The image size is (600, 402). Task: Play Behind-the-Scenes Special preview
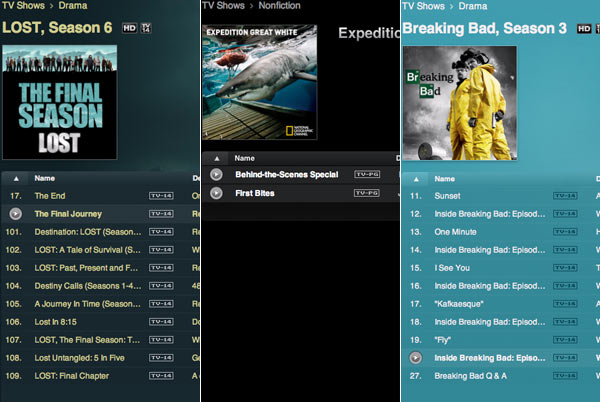[x=216, y=174]
